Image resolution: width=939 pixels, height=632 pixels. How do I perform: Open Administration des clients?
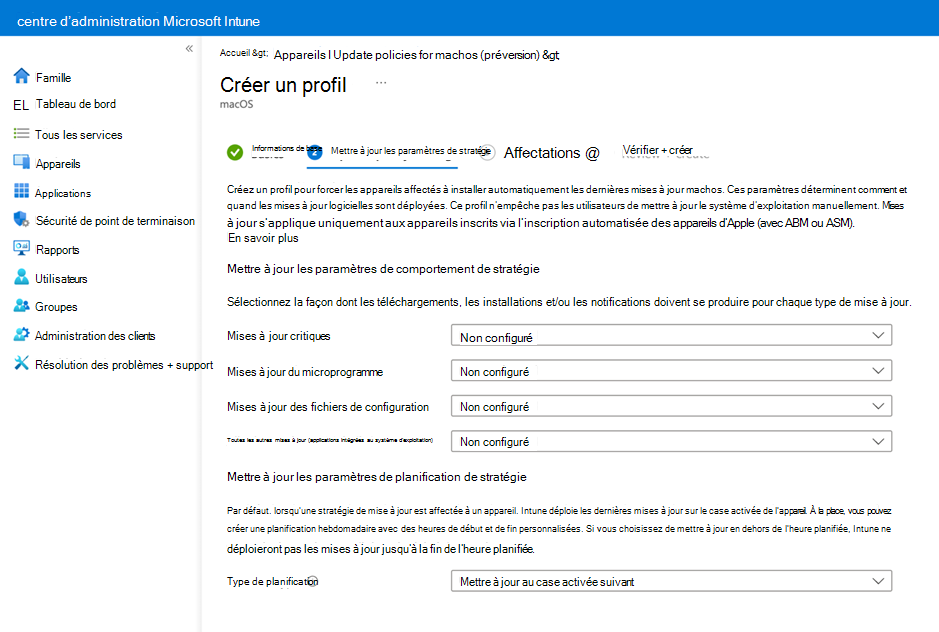[x=95, y=336]
